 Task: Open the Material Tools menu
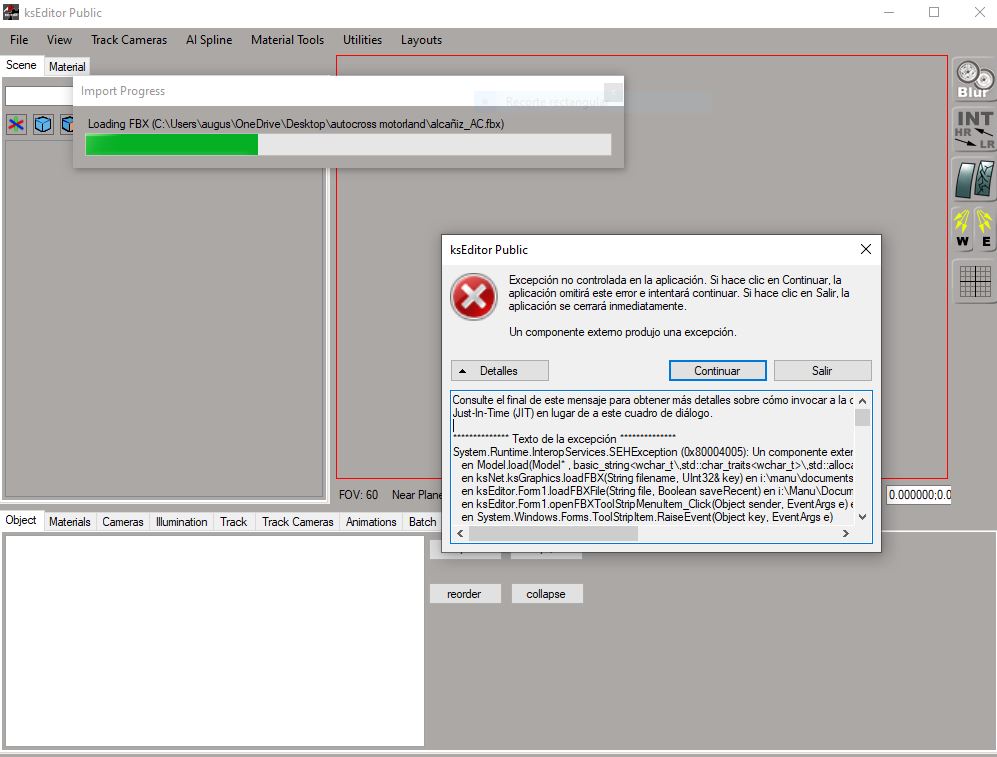pyautogui.click(x=287, y=39)
